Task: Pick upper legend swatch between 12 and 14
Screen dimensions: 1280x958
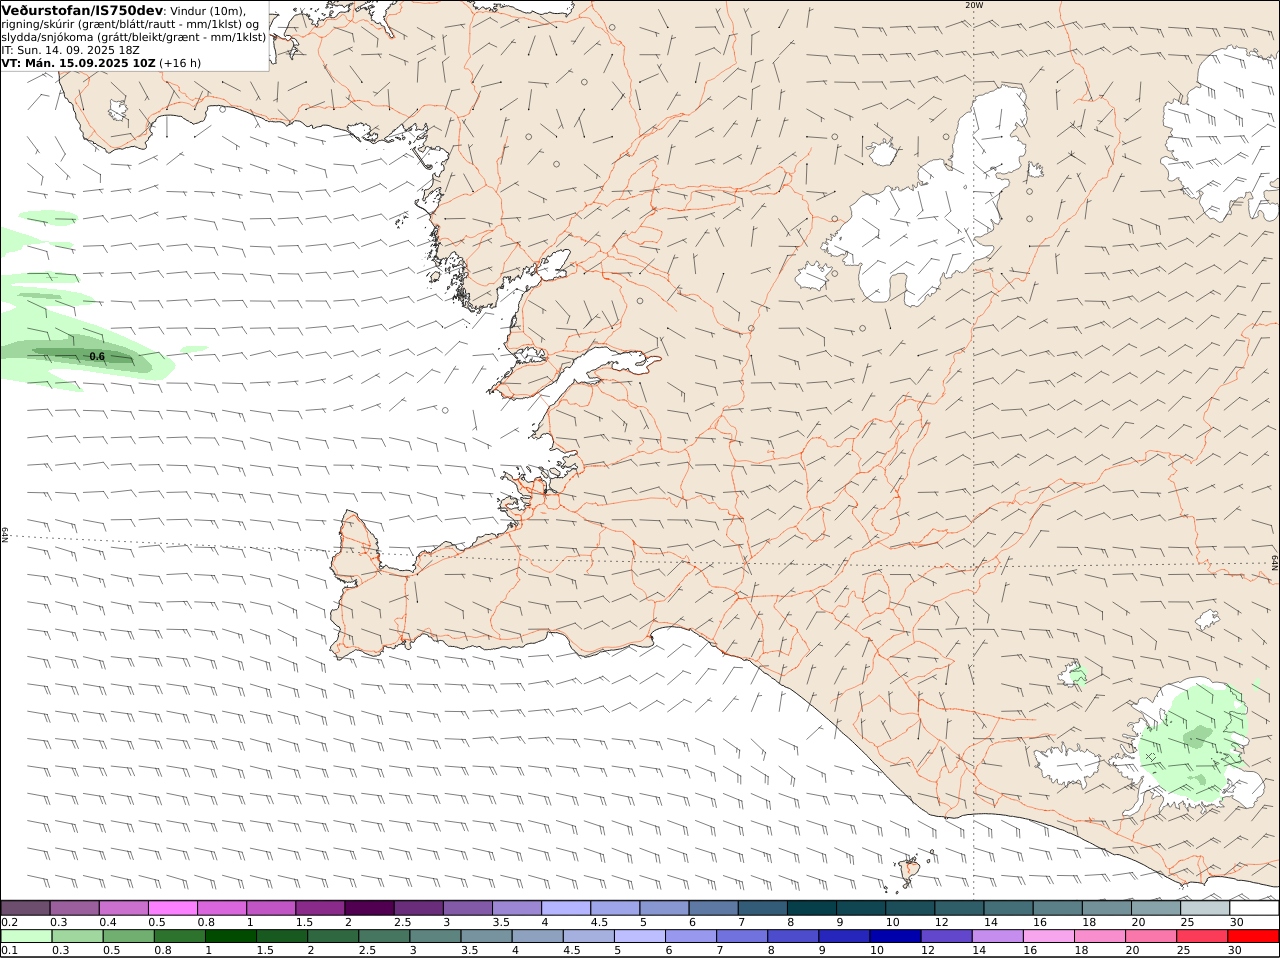Action: pos(959,907)
